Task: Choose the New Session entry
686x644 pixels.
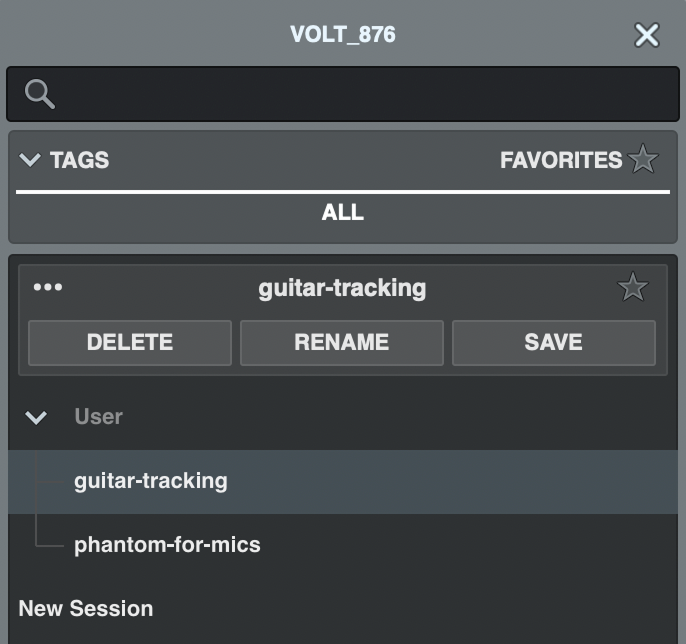Action: (x=86, y=608)
